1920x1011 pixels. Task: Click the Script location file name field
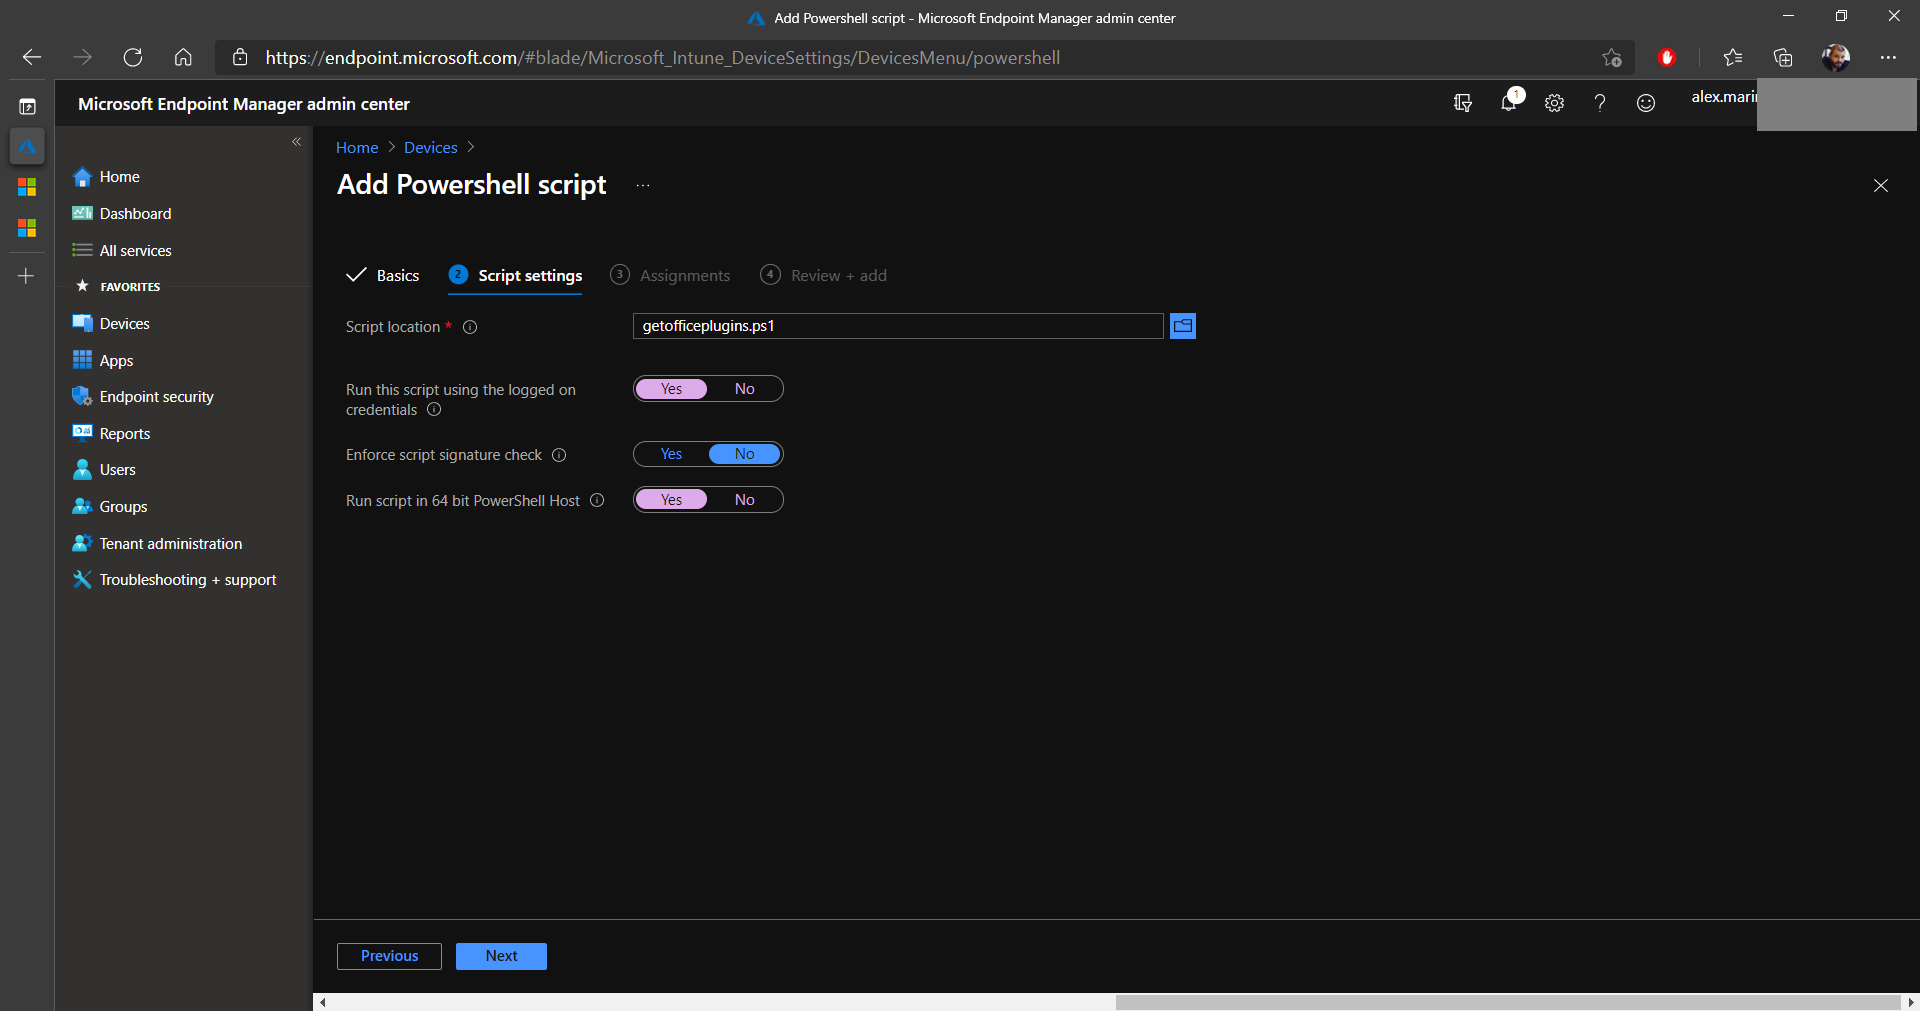tap(897, 326)
